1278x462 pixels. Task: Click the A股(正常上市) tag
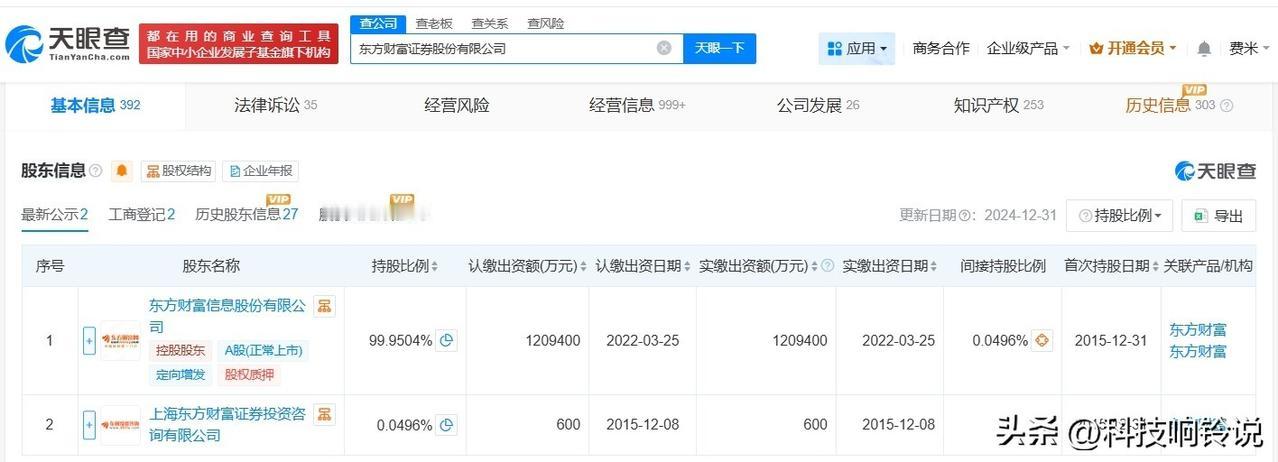pos(262,350)
